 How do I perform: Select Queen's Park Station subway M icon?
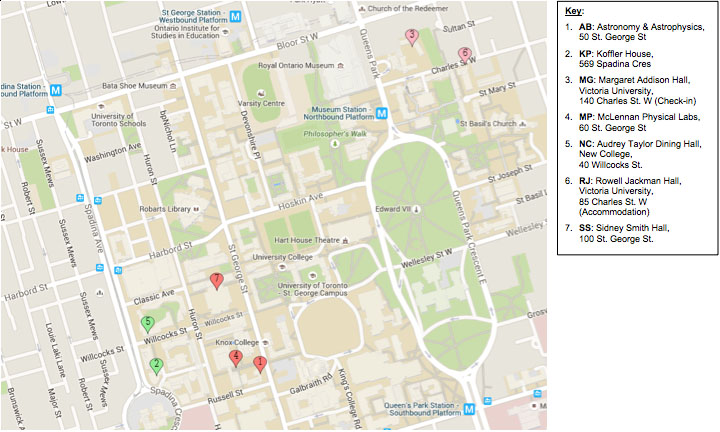469,409
